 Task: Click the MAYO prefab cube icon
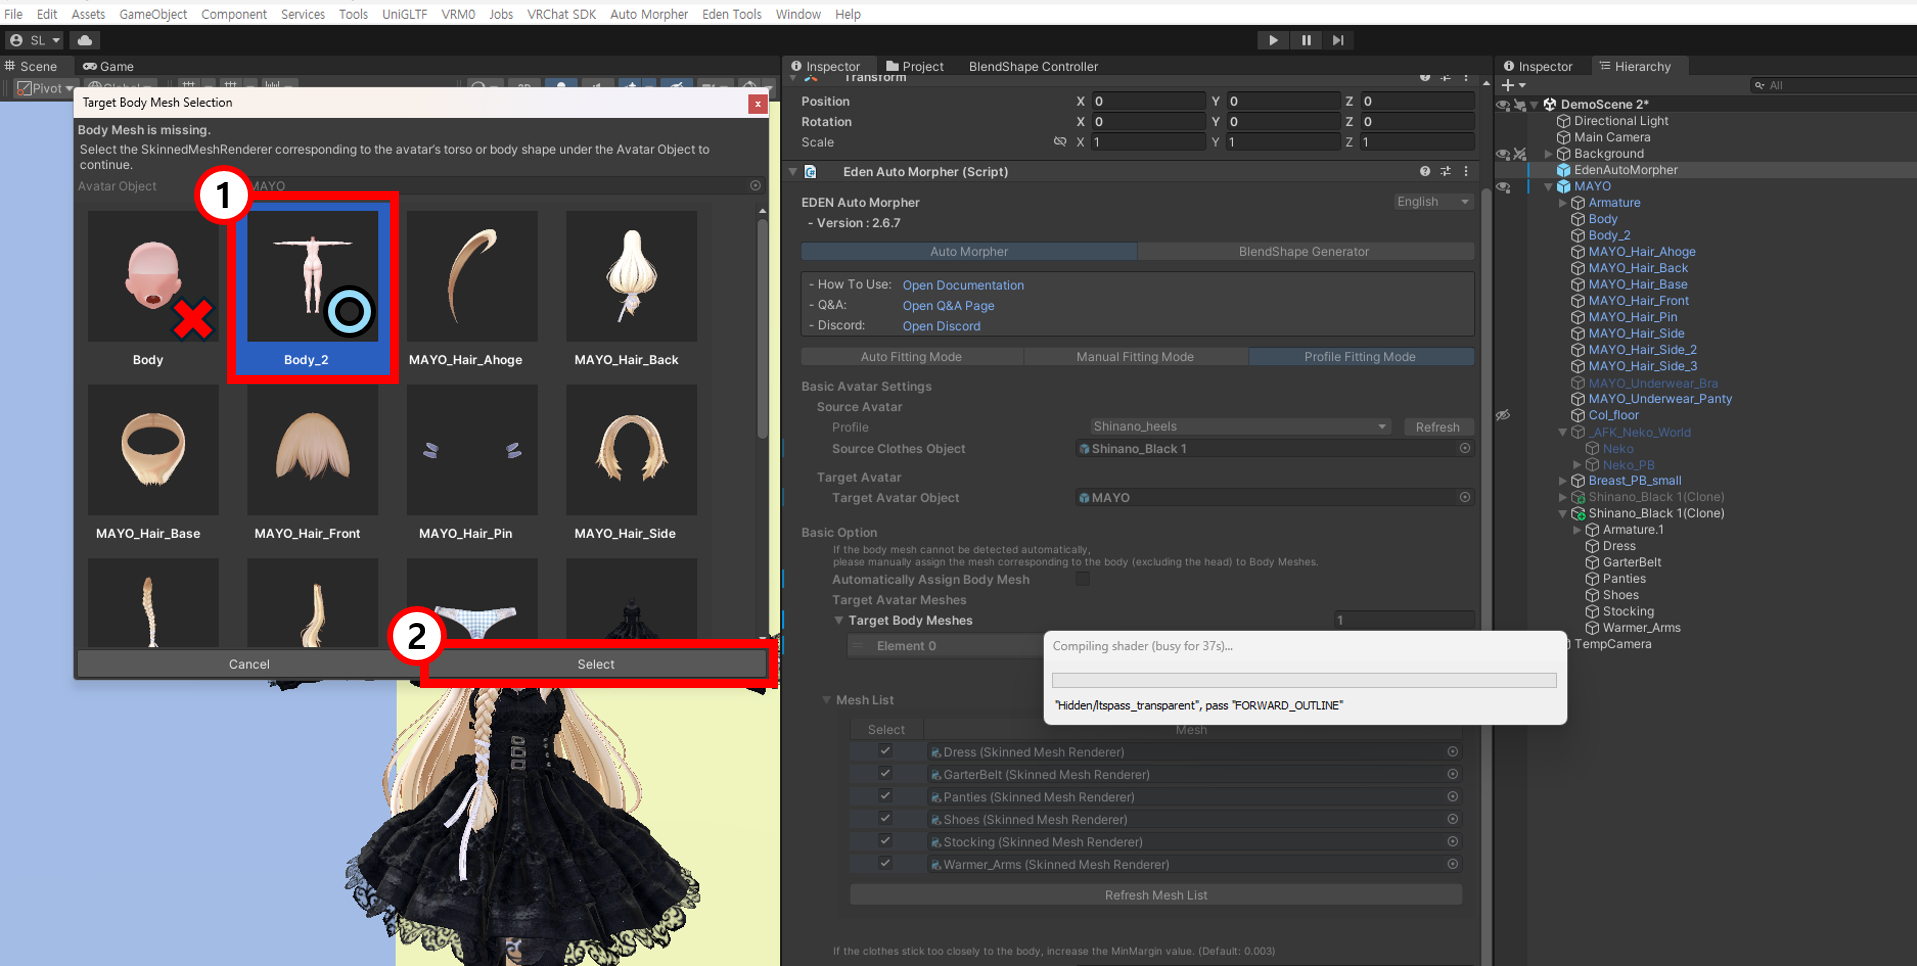pyautogui.click(x=1563, y=187)
